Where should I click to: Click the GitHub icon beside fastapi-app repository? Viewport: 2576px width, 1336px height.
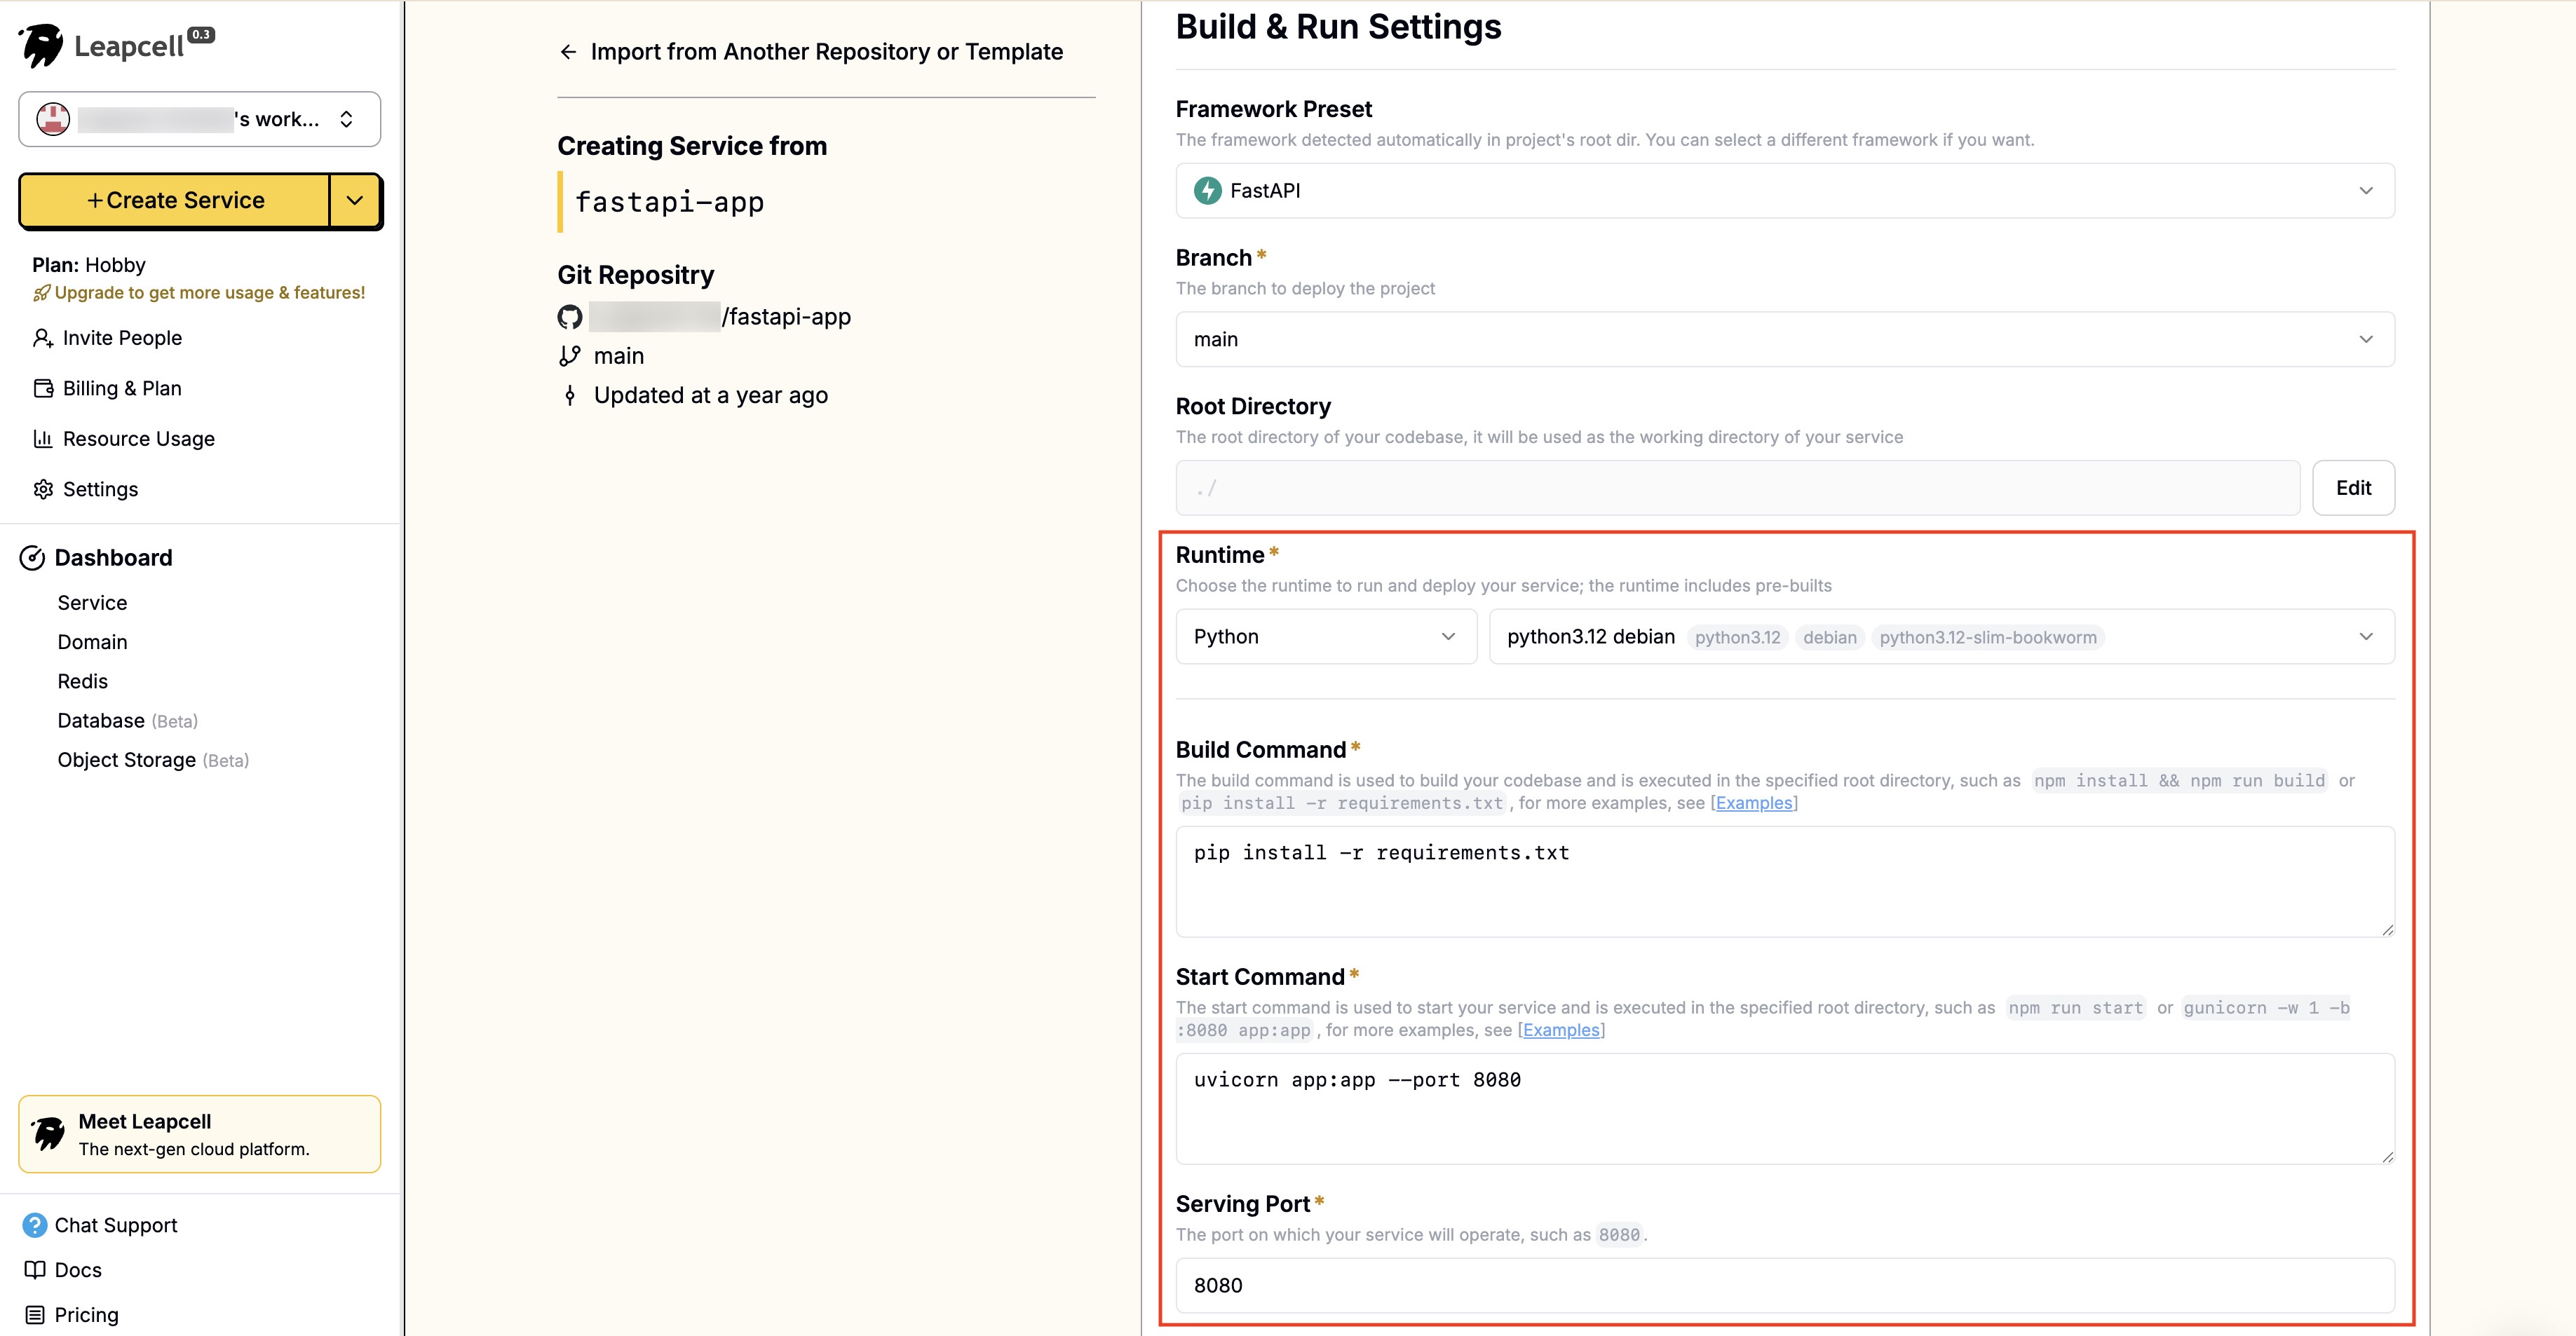click(570, 317)
